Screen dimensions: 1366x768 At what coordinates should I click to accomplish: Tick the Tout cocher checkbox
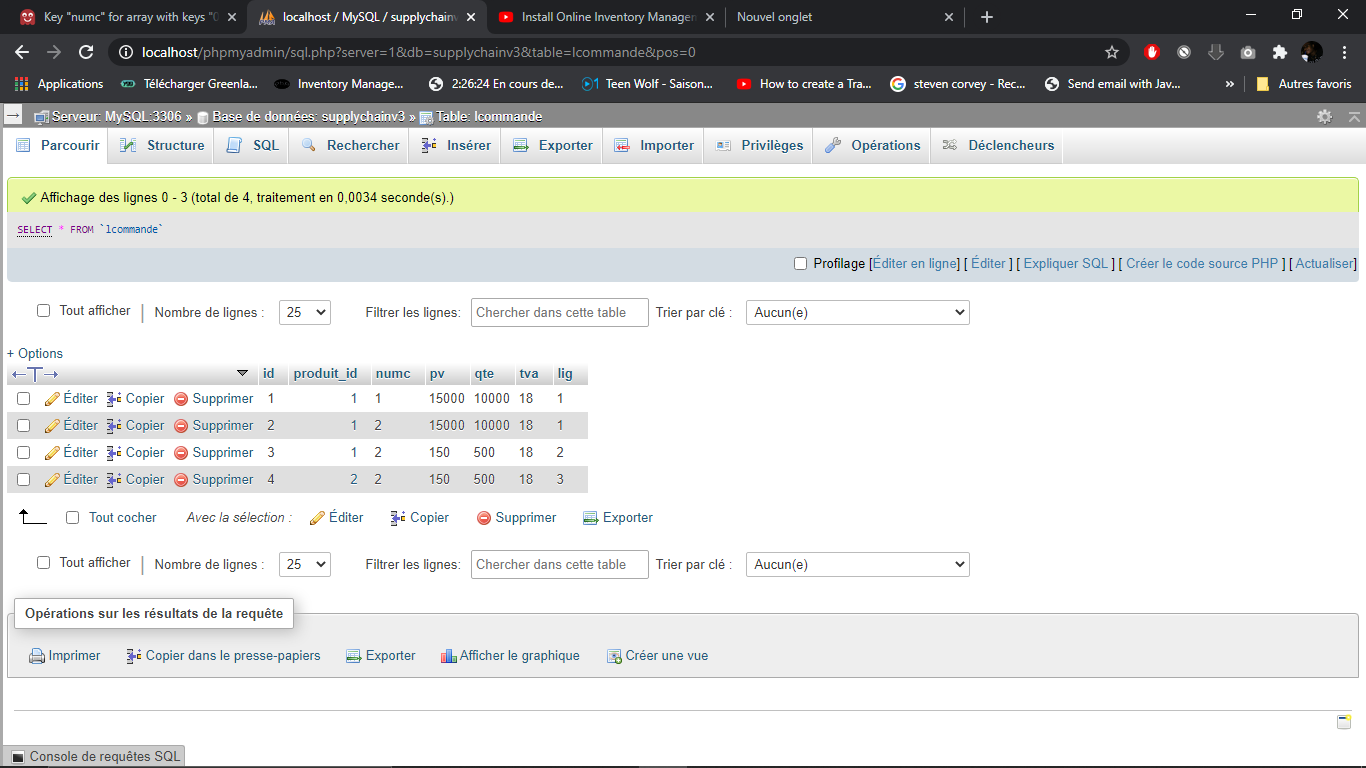tap(72, 518)
